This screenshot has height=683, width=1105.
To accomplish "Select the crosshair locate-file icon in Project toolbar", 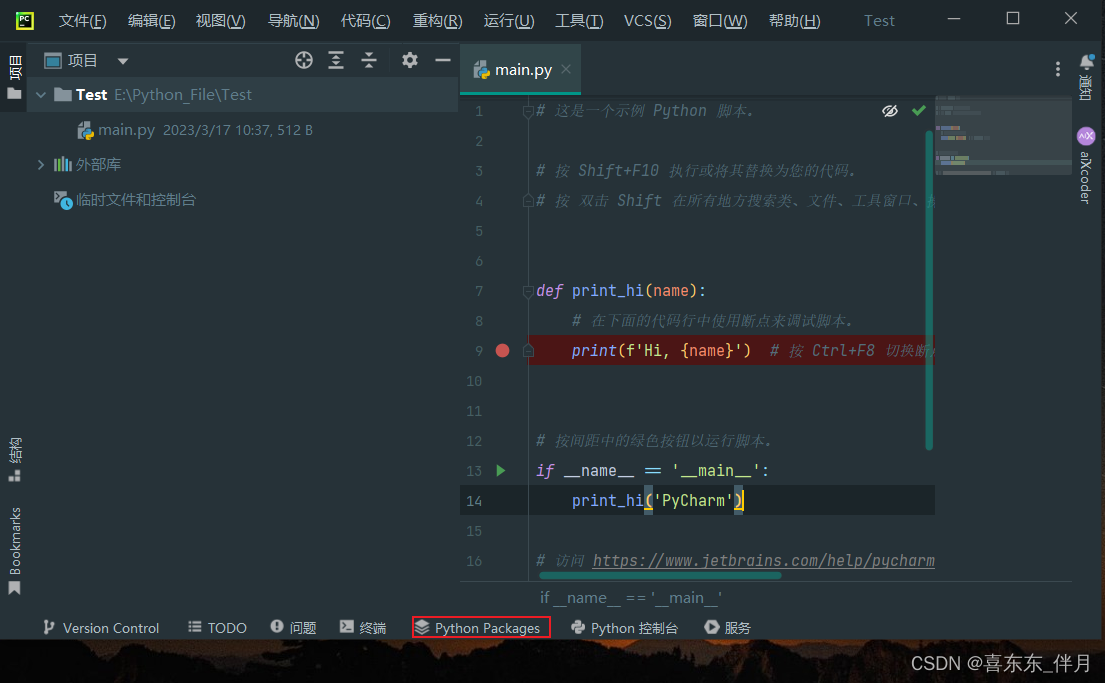I will tap(303, 60).
